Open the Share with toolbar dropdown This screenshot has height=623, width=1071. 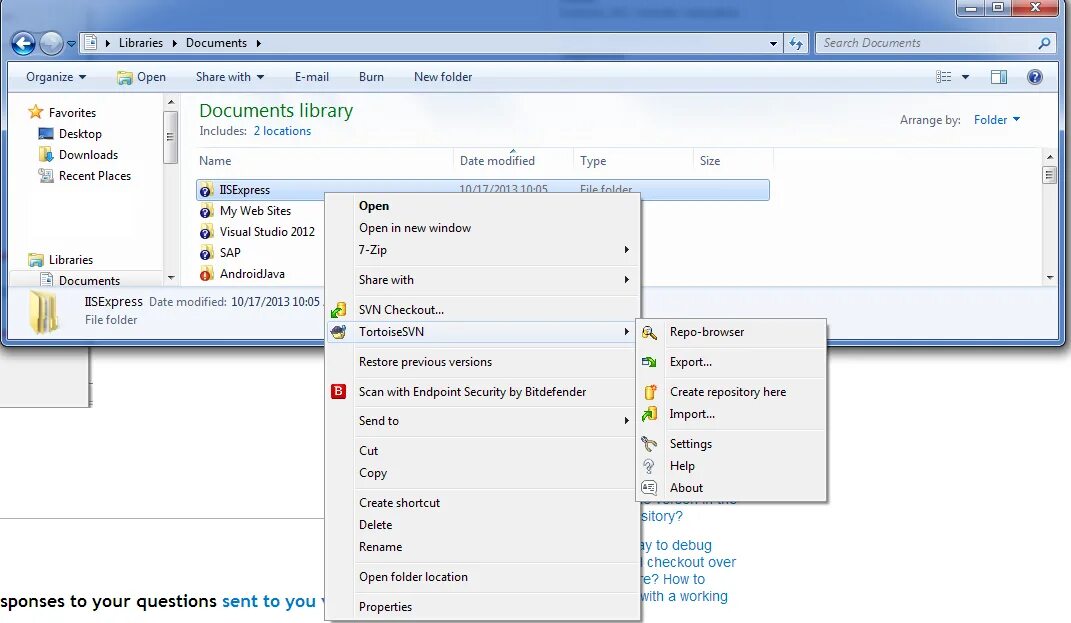(230, 77)
